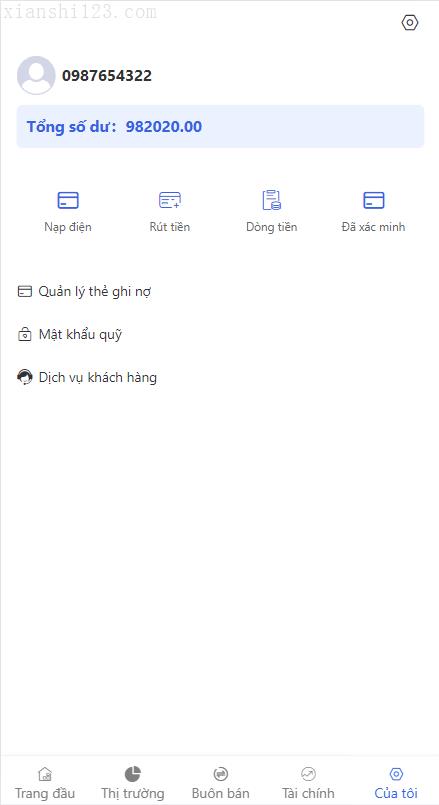
Task: Open settings via the hexagon gear icon
Action: (410, 23)
